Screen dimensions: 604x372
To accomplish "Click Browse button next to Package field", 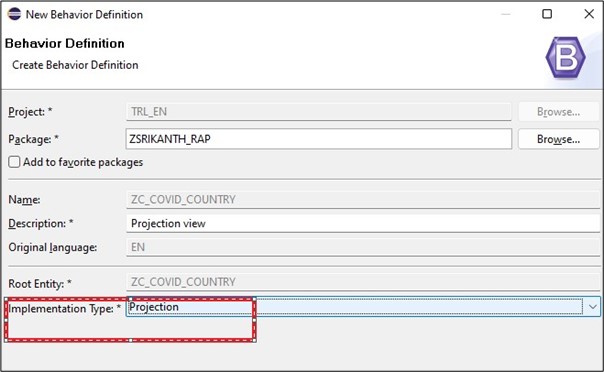I will (x=558, y=139).
